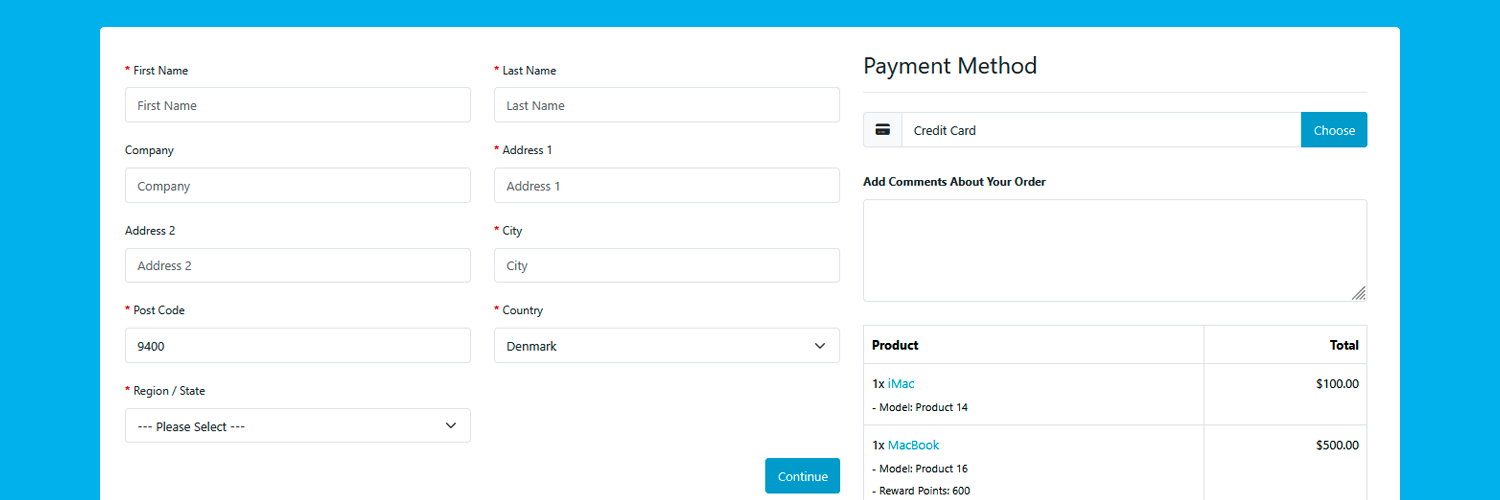Click the Total column header
Screen dimensions: 1500x500
[x=1343, y=345]
